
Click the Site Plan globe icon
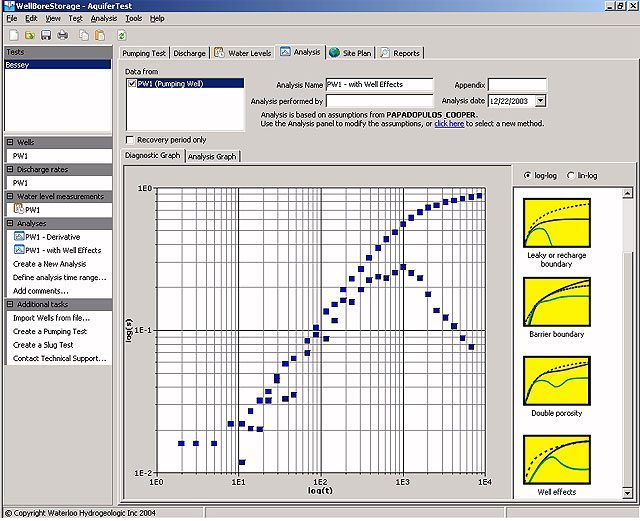pos(334,52)
